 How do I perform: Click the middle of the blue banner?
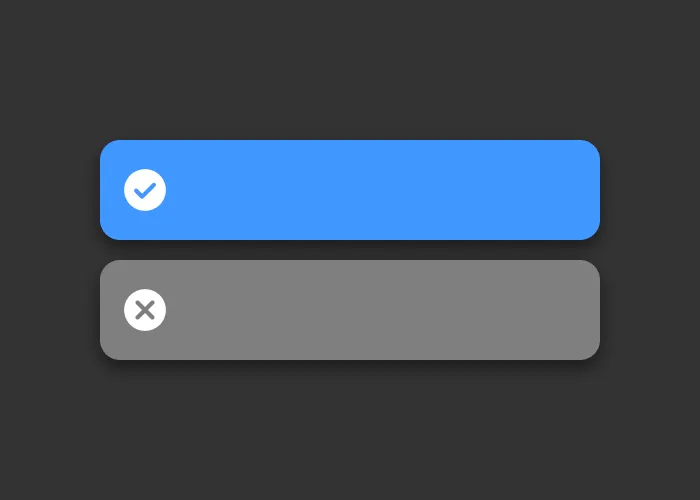(x=350, y=190)
